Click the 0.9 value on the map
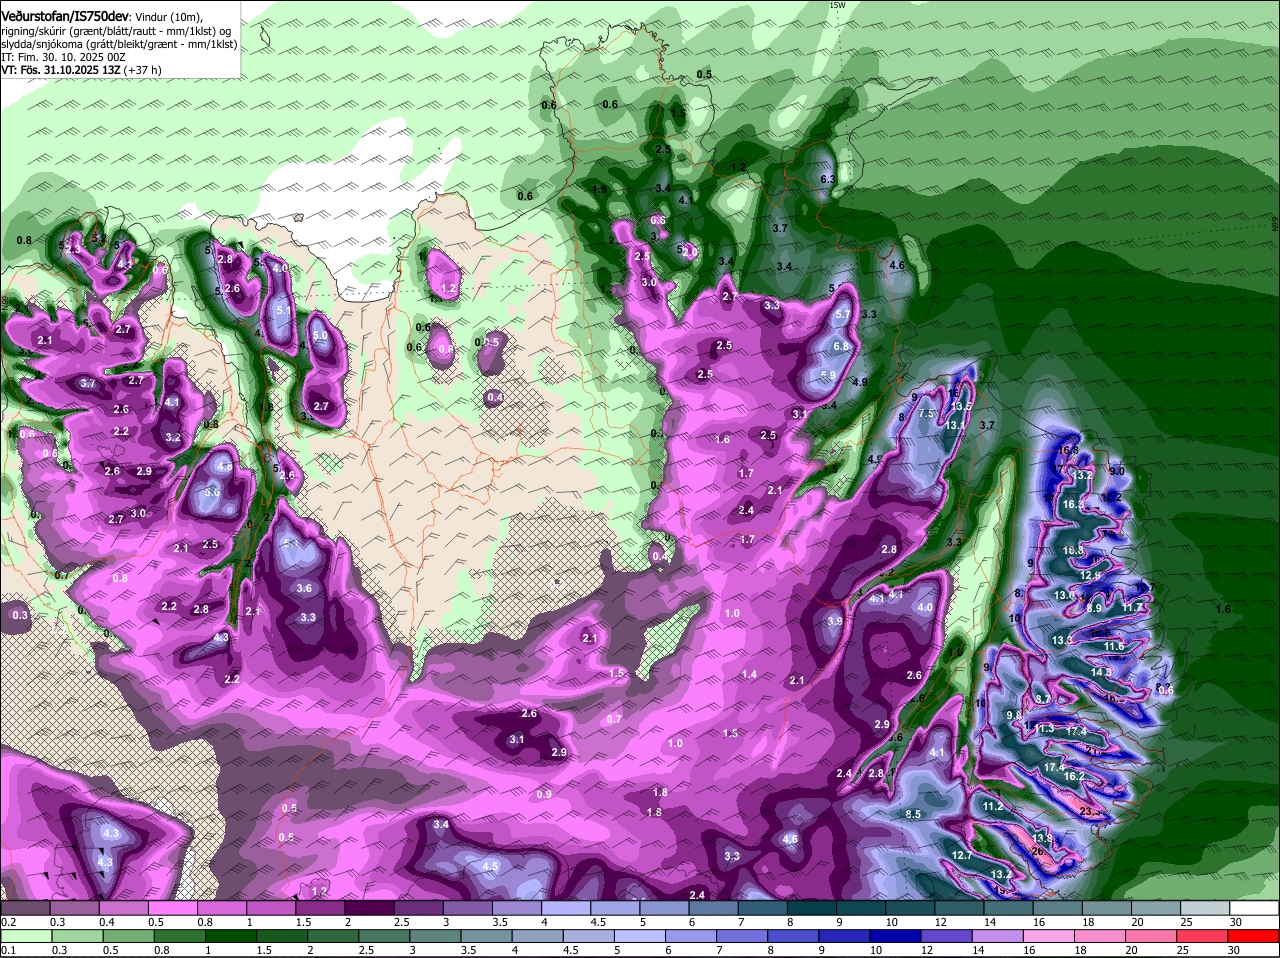Image resolution: width=1280 pixels, height=958 pixels. point(544,794)
